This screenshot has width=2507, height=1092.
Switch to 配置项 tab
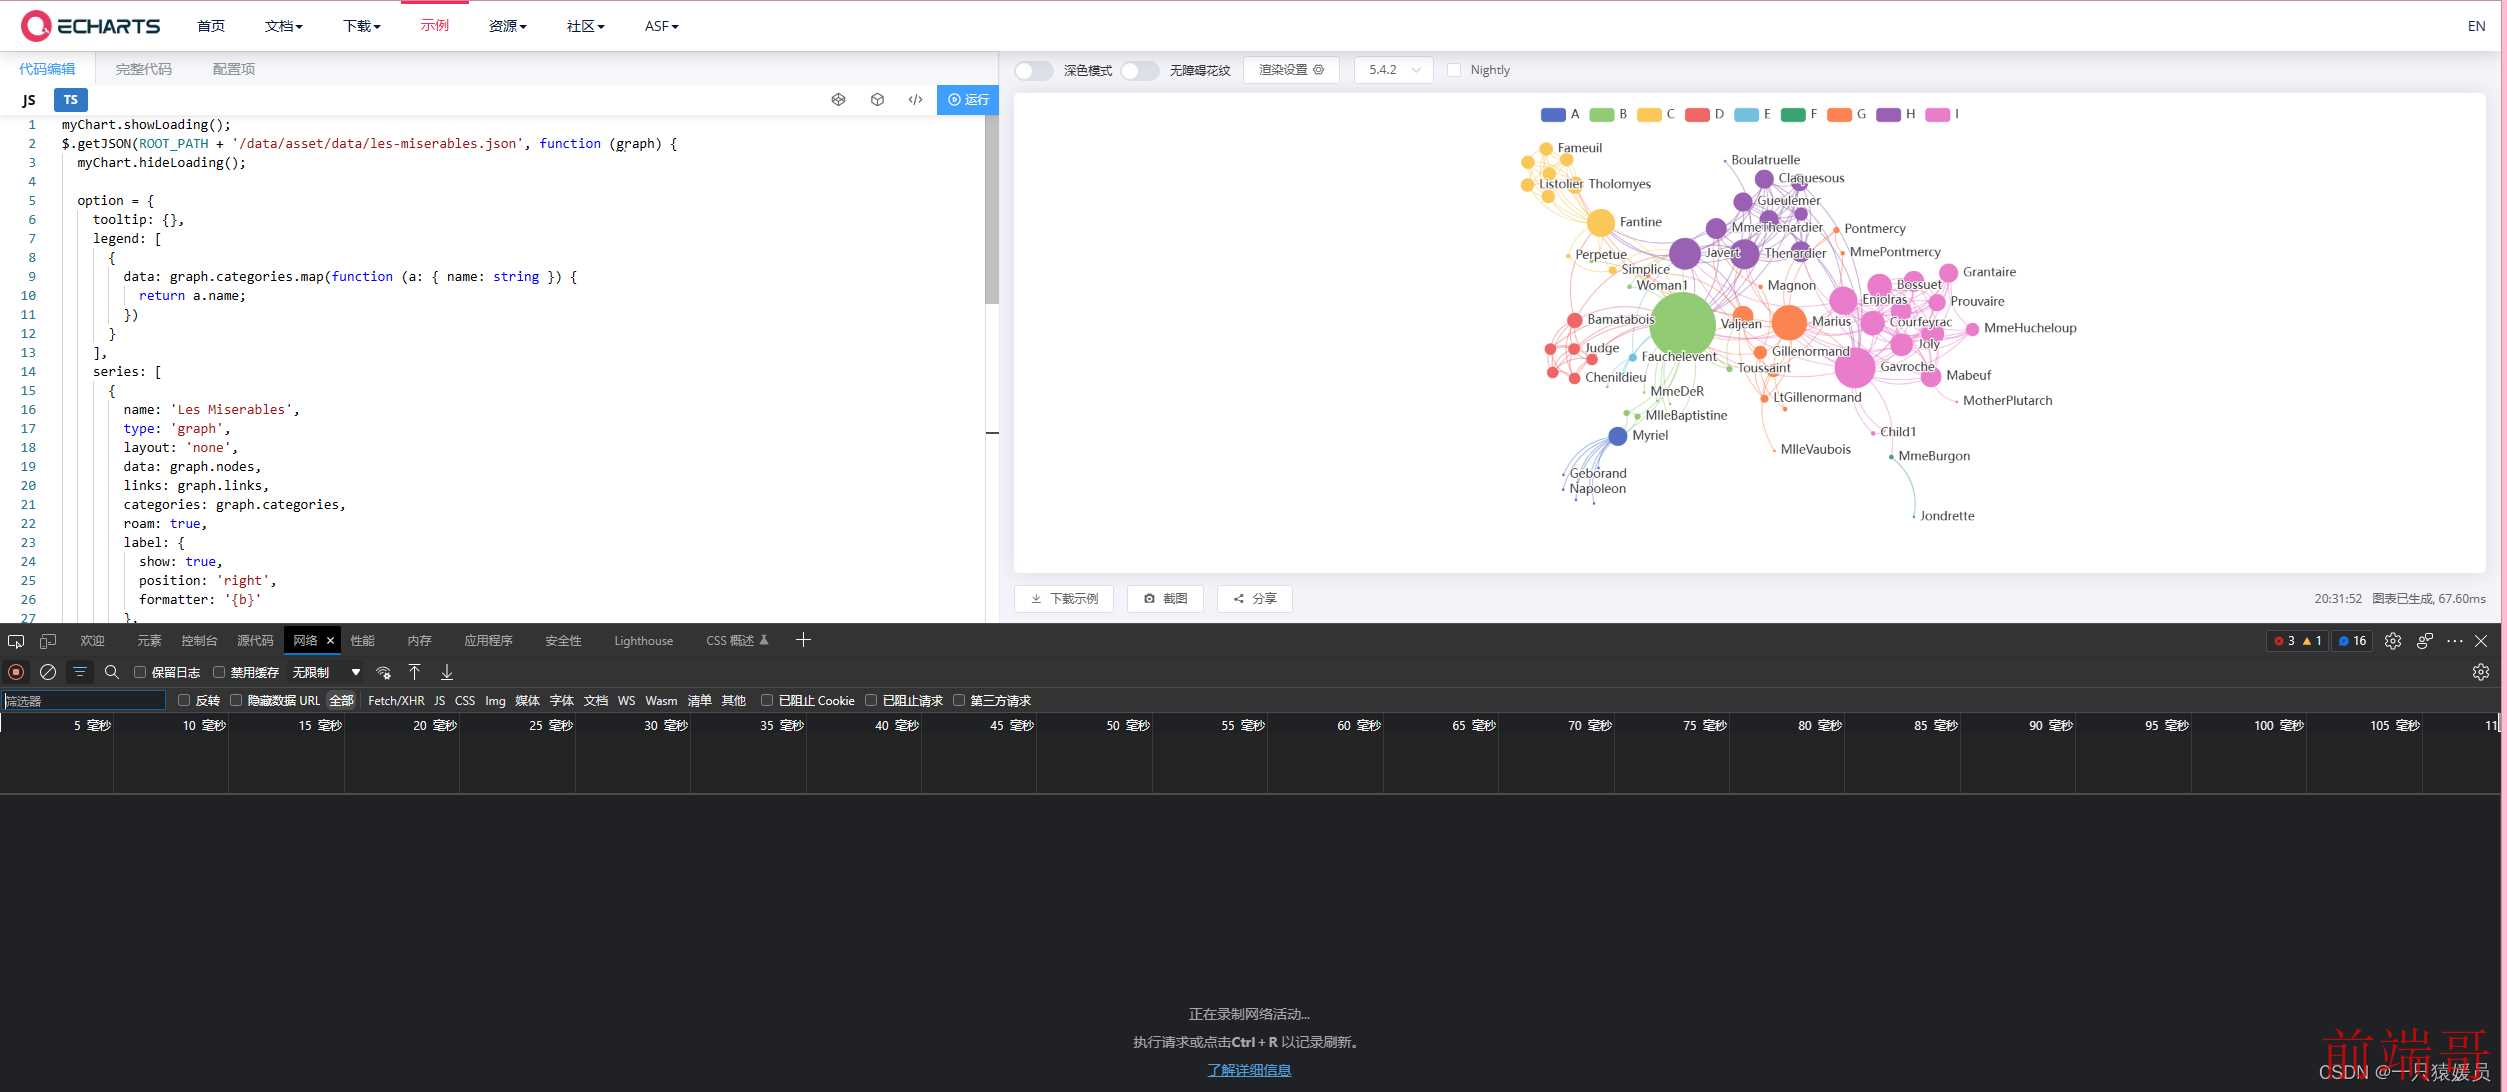coord(234,69)
